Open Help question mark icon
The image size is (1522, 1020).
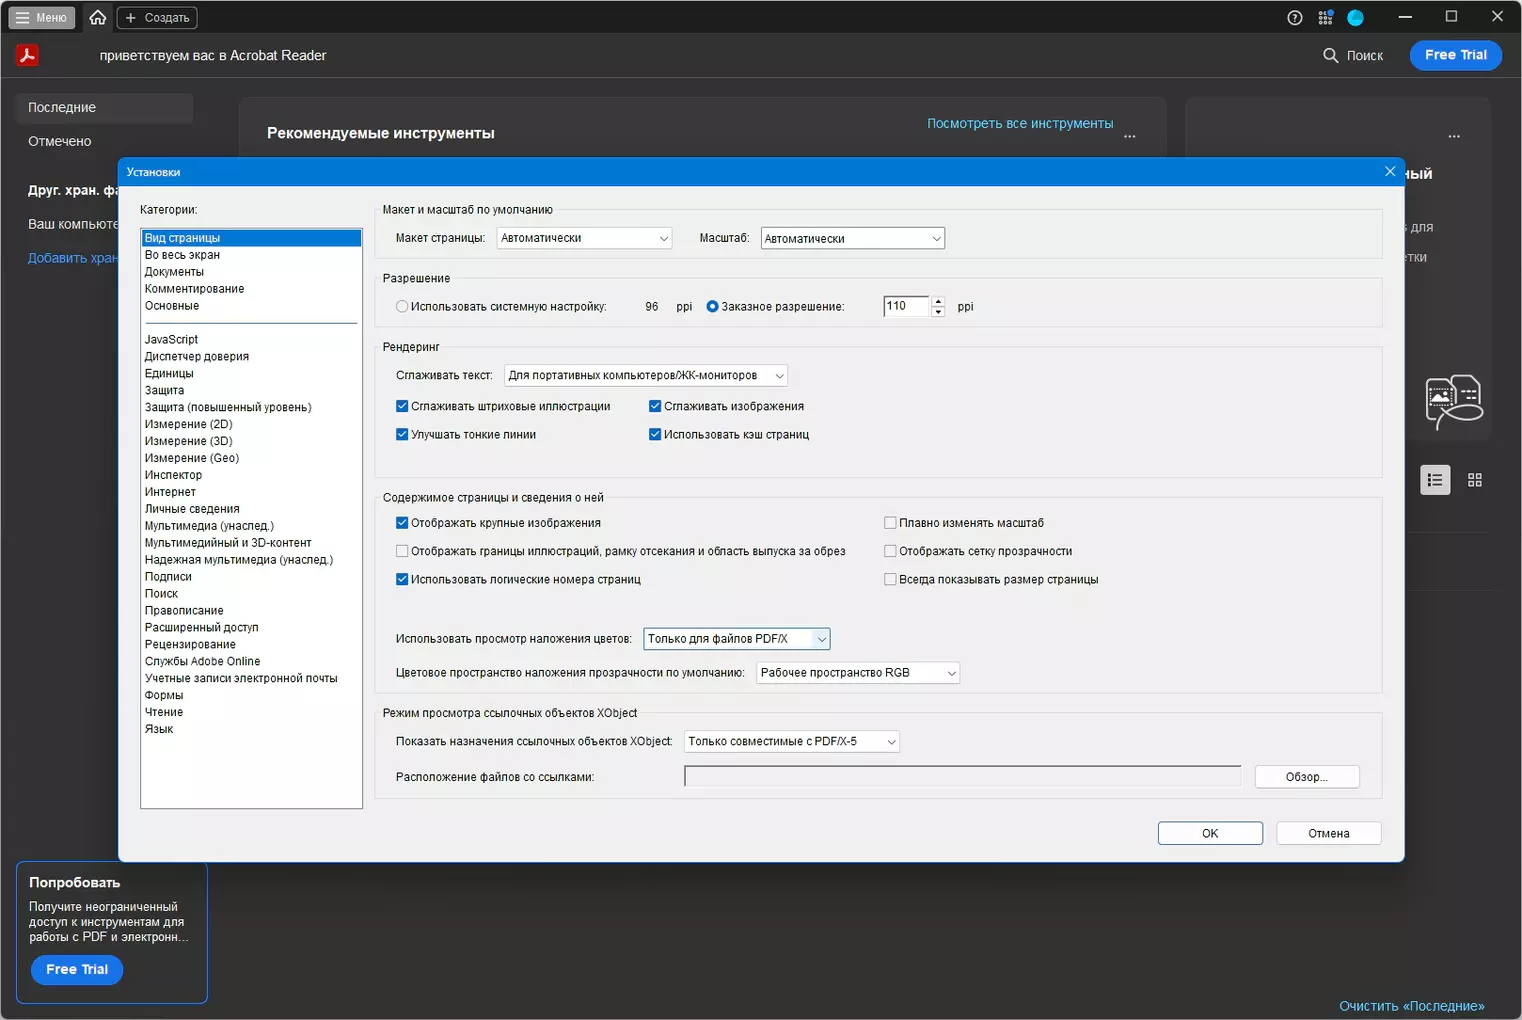pyautogui.click(x=1295, y=17)
